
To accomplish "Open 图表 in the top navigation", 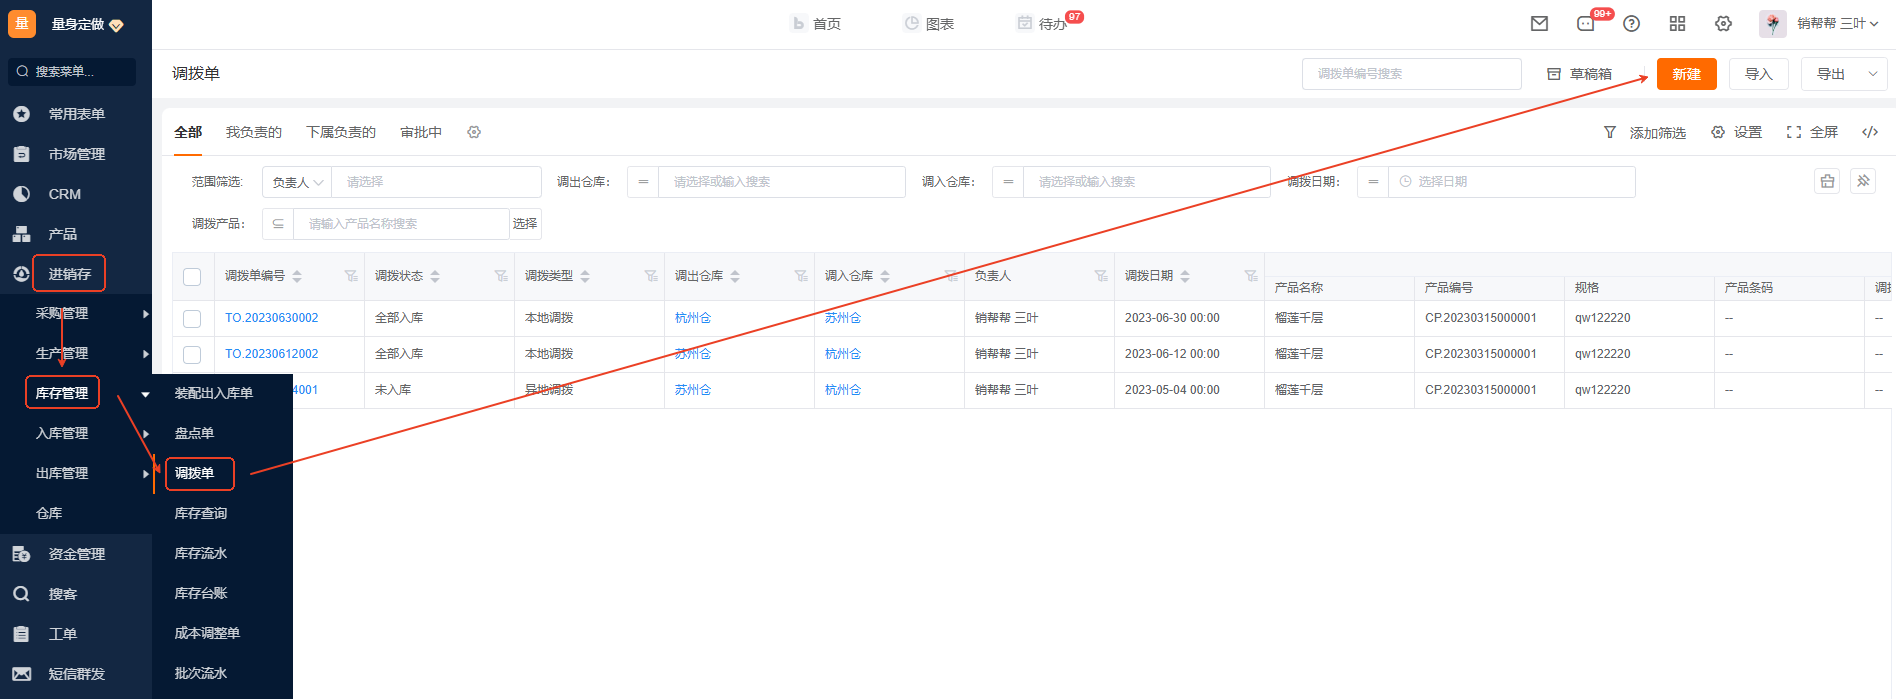I will 929,24.
